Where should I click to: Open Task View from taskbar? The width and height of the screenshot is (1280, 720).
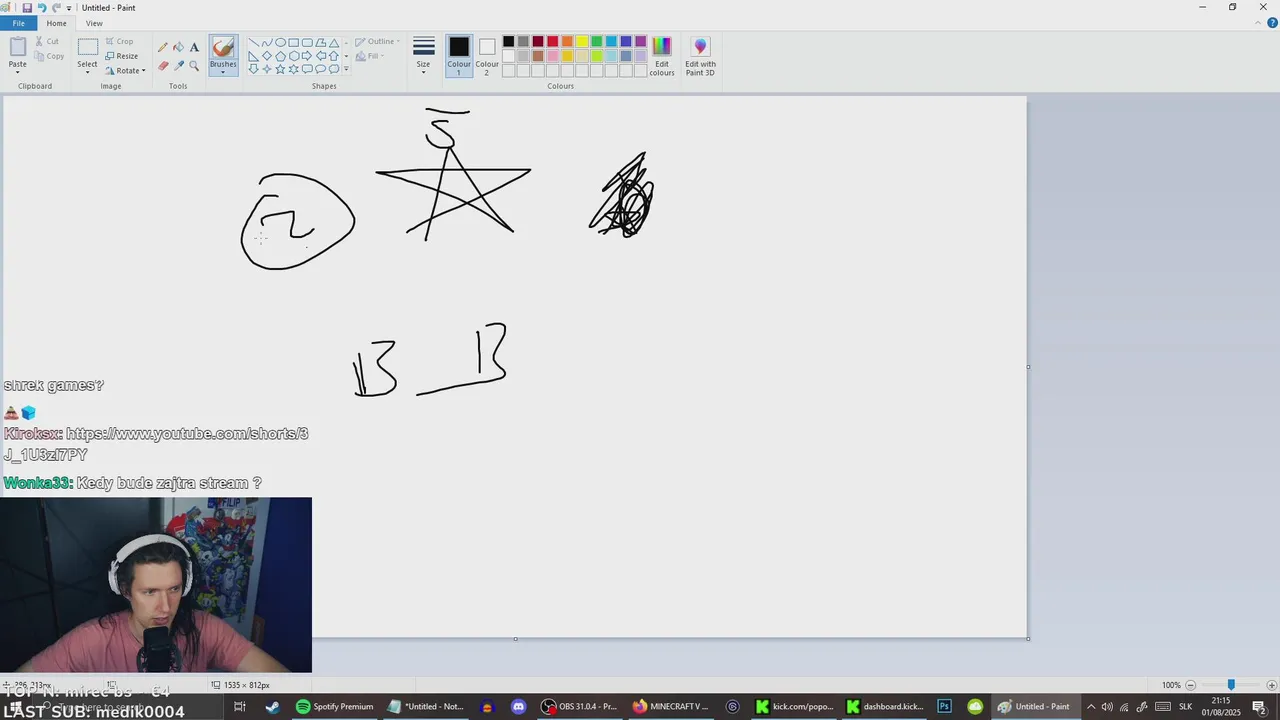tap(240, 707)
